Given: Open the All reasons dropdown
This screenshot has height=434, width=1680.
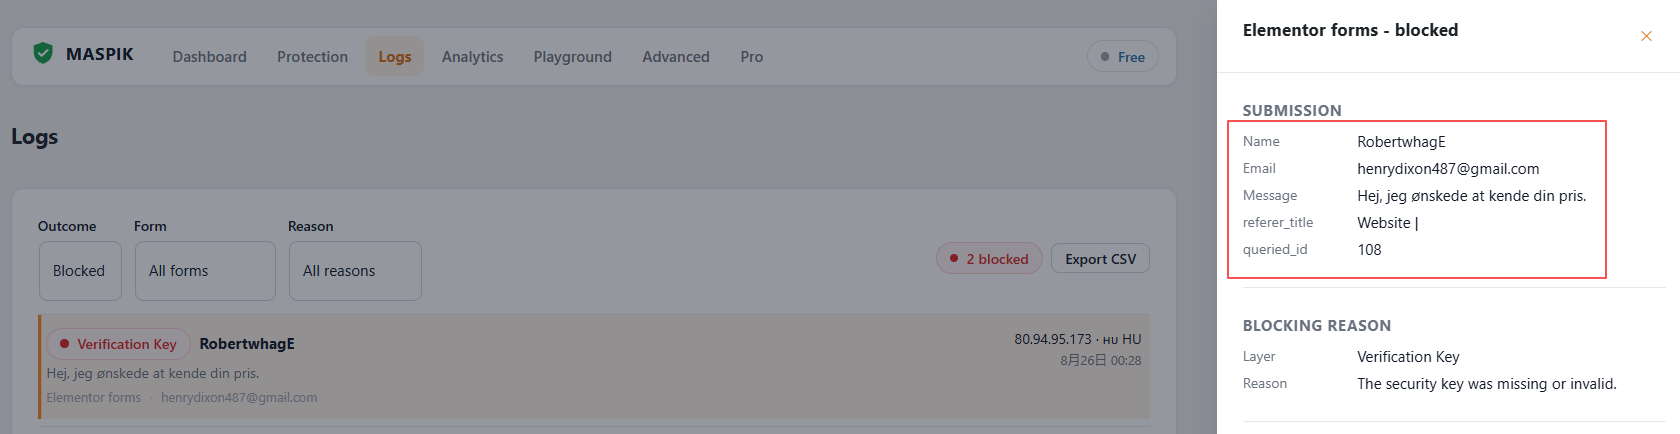Looking at the screenshot, I should pyautogui.click(x=355, y=271).
